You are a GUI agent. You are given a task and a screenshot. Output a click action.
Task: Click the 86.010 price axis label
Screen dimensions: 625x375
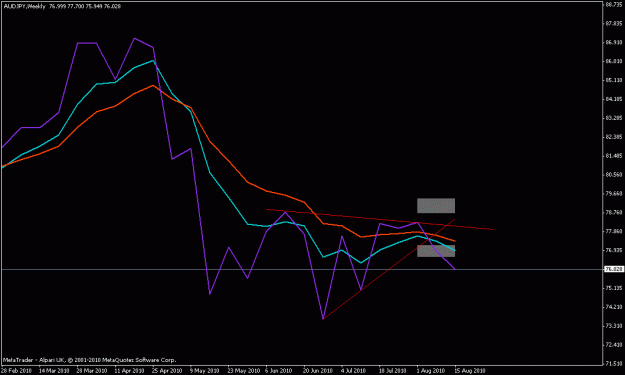pos(614,61)
